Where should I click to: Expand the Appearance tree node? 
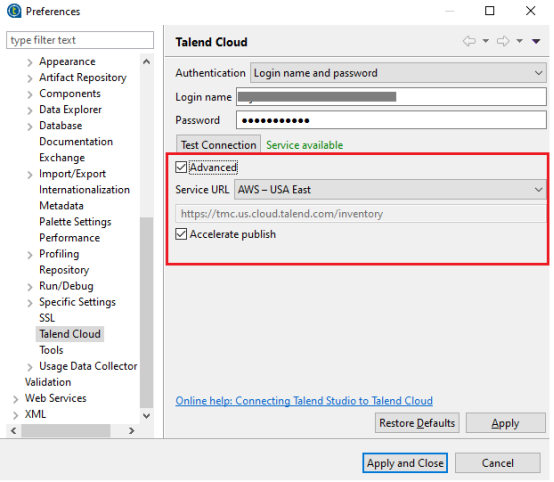tap(30, 63)
